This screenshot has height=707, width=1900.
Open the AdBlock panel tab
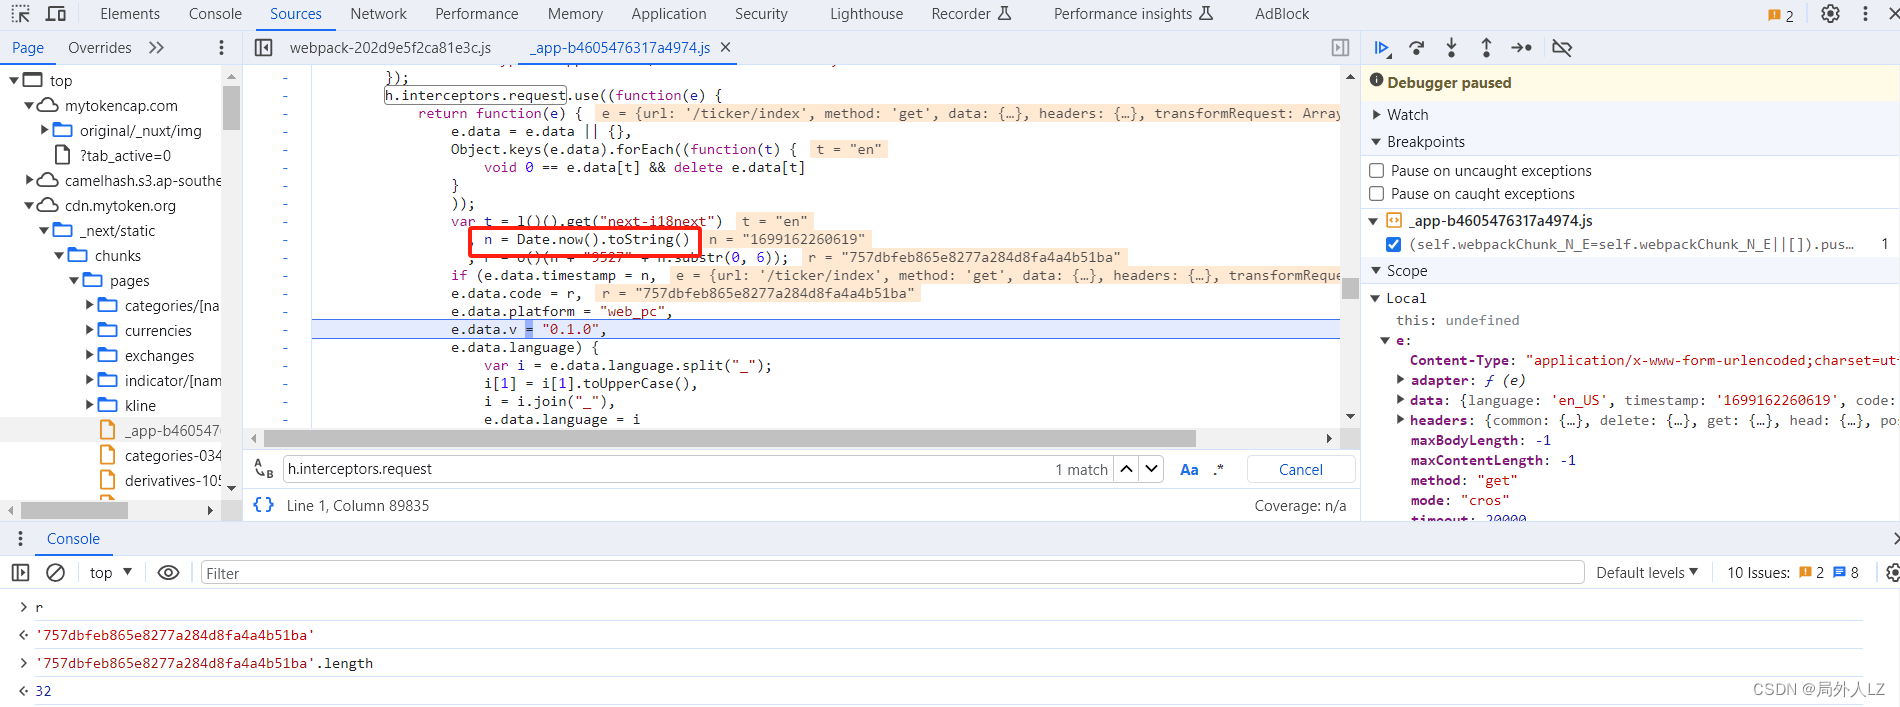coord(1282,14)
